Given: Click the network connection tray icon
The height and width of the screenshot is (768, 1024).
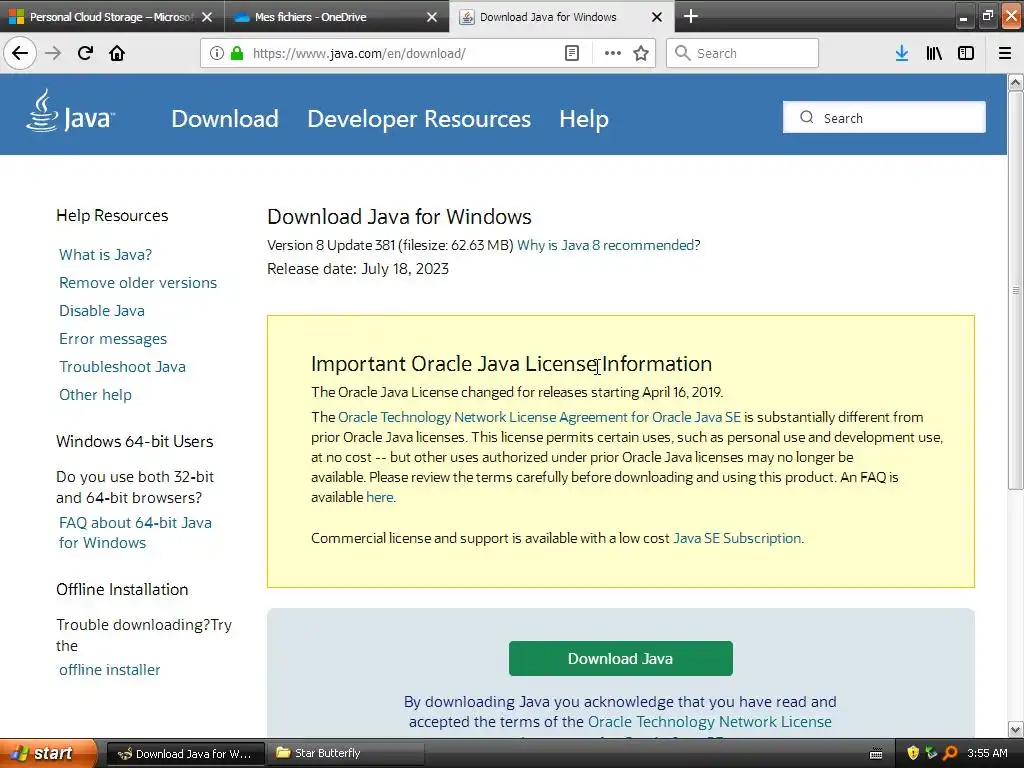Looking at the screenshot, I should coord(931,753).
